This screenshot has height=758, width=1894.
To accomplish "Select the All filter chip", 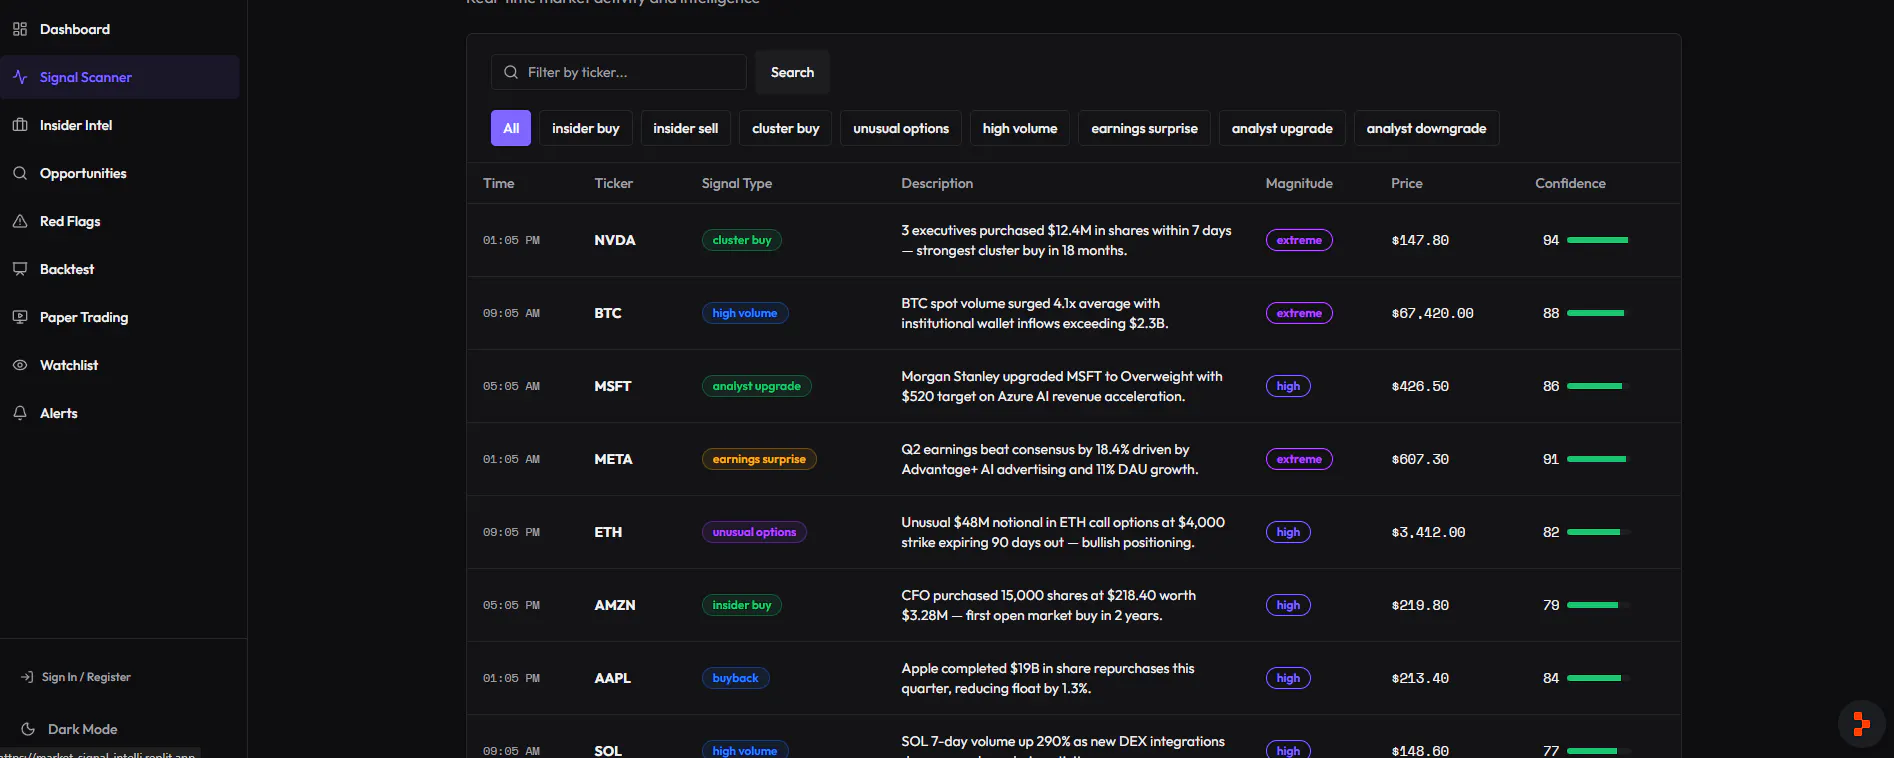I will pos(511,128).
